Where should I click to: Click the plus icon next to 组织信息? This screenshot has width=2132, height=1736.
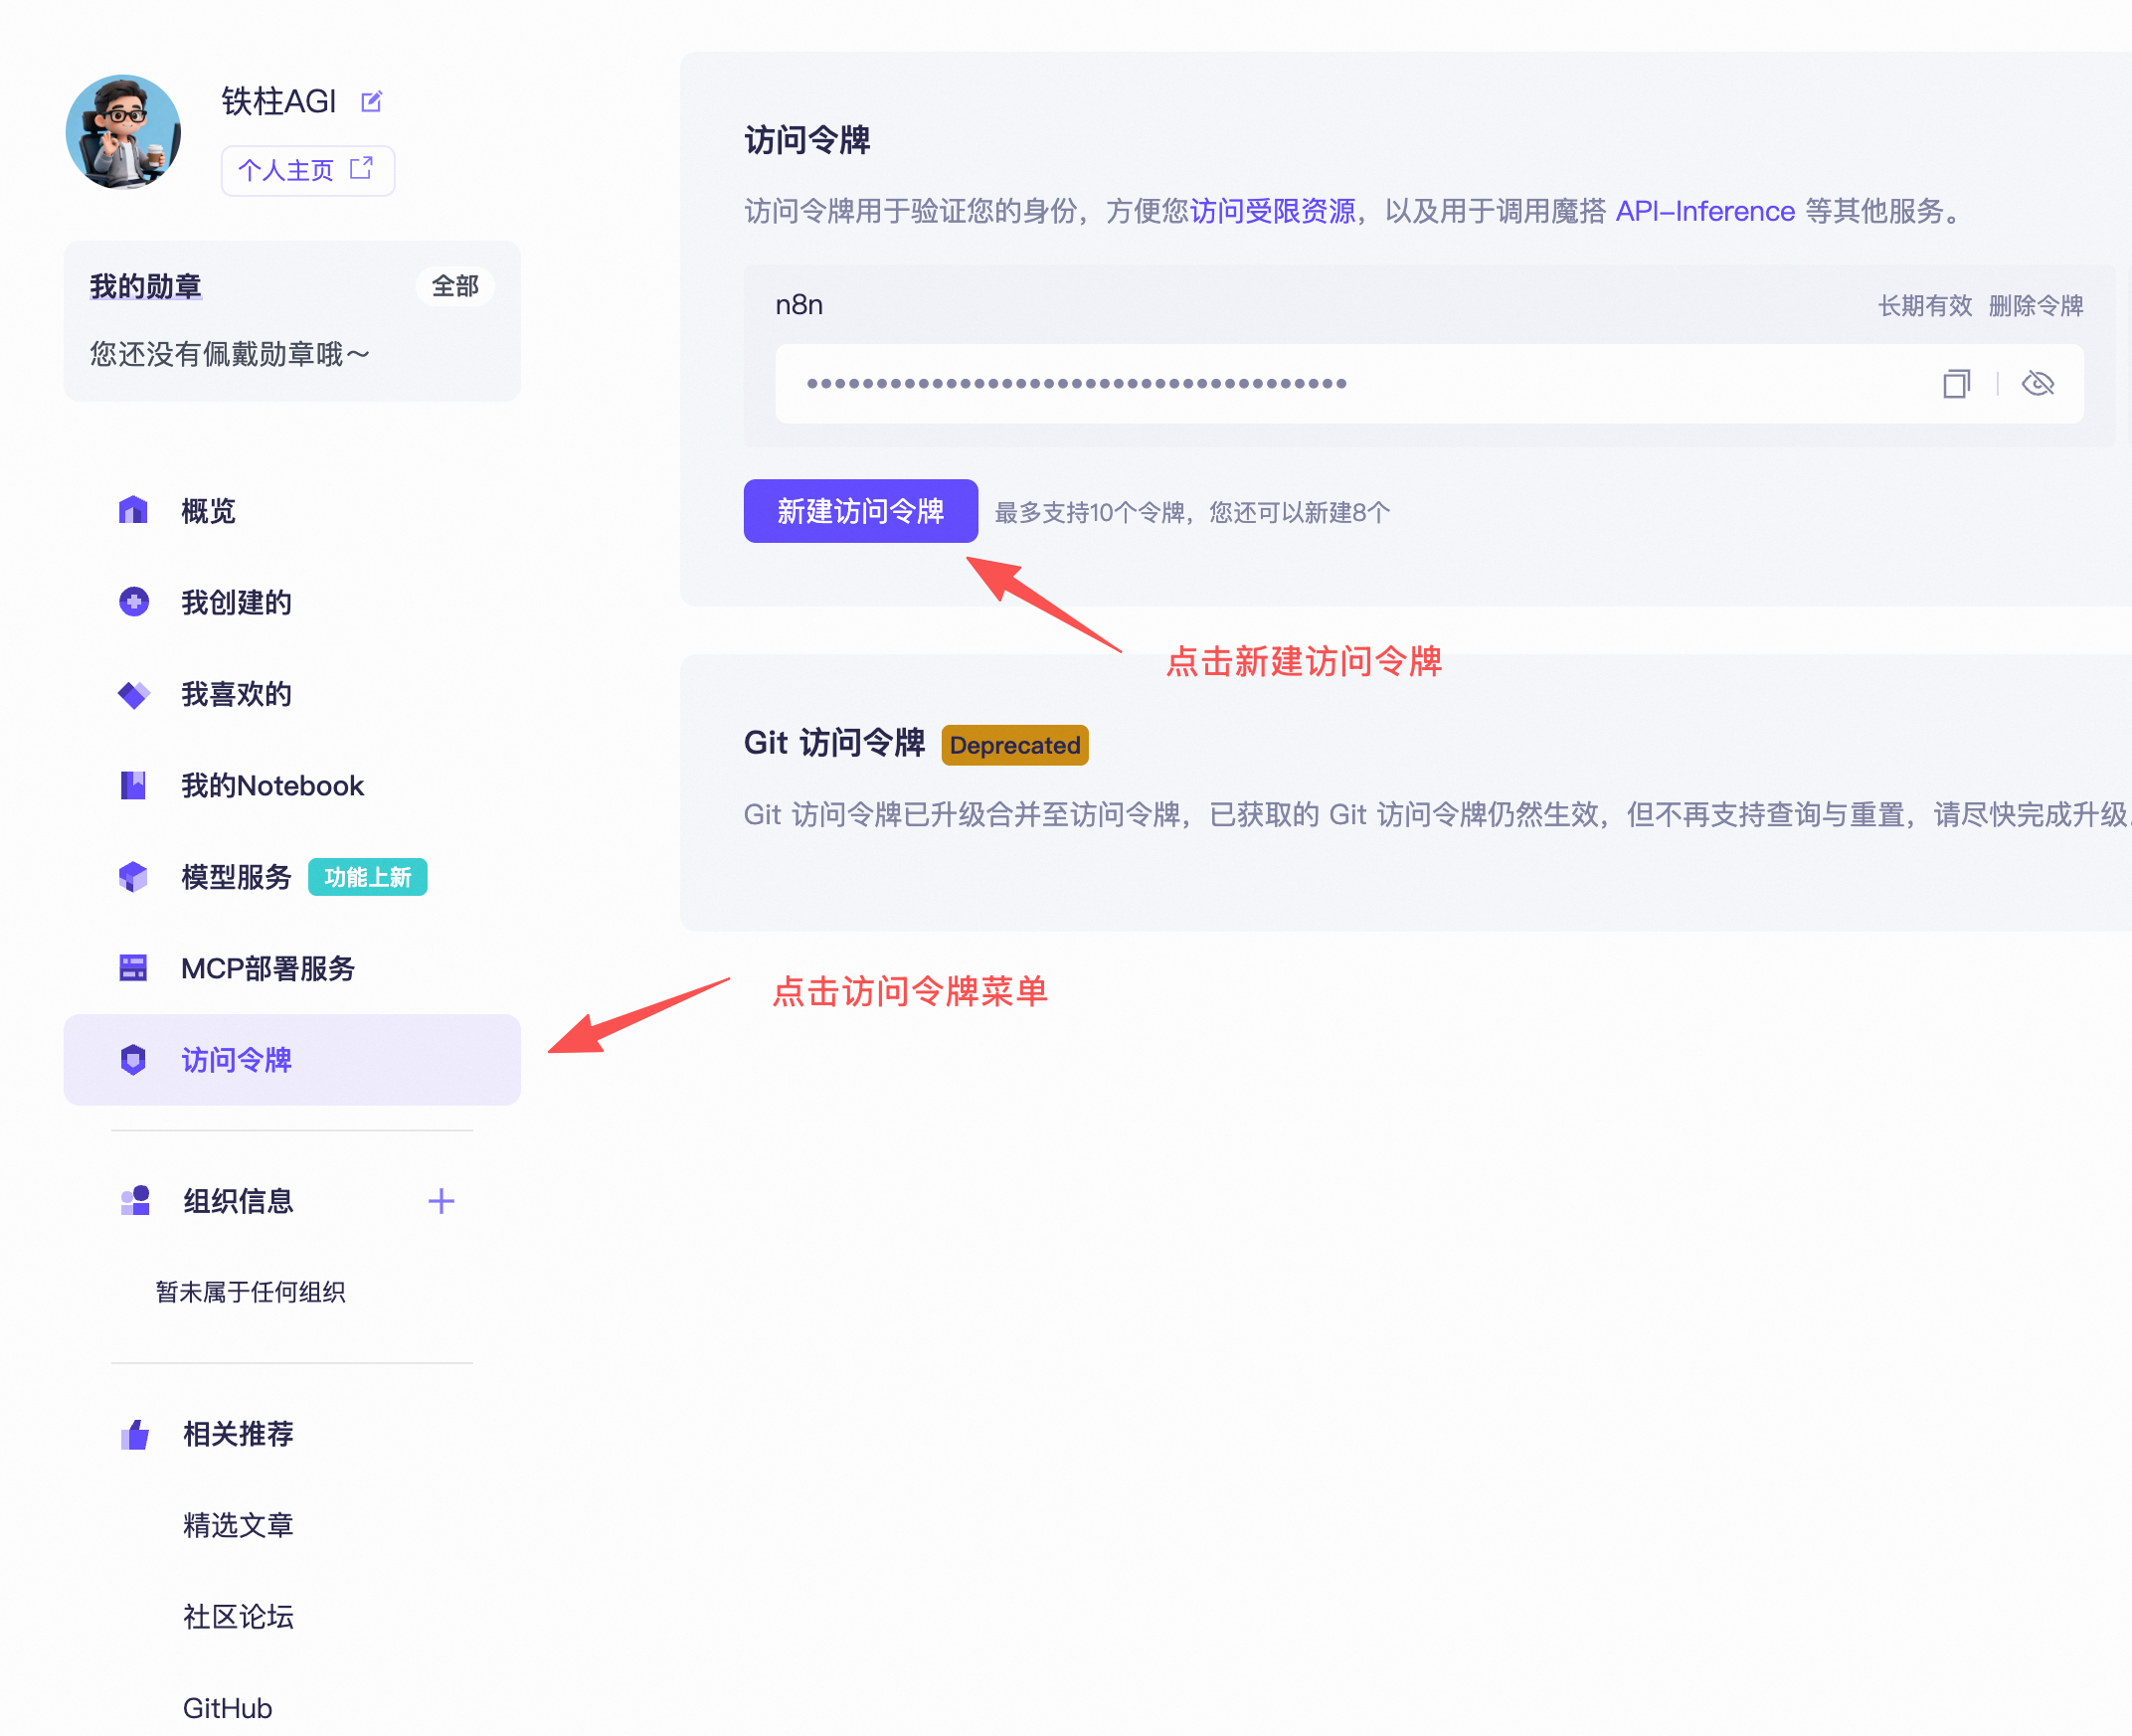pos(441,1201)
